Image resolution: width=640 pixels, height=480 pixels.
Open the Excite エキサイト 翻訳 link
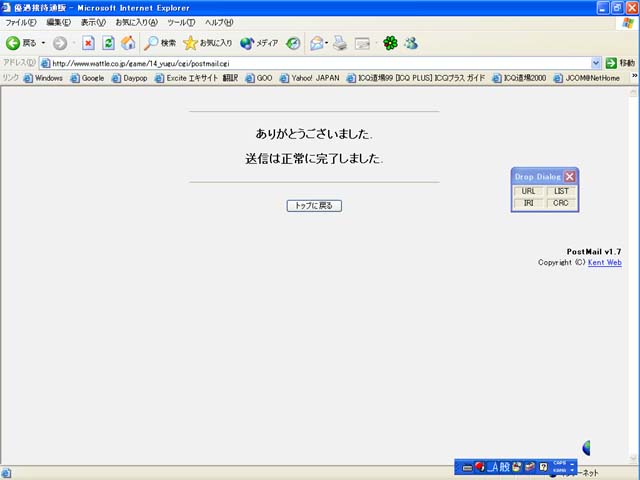pyautogui.click(x=196, y=78)
